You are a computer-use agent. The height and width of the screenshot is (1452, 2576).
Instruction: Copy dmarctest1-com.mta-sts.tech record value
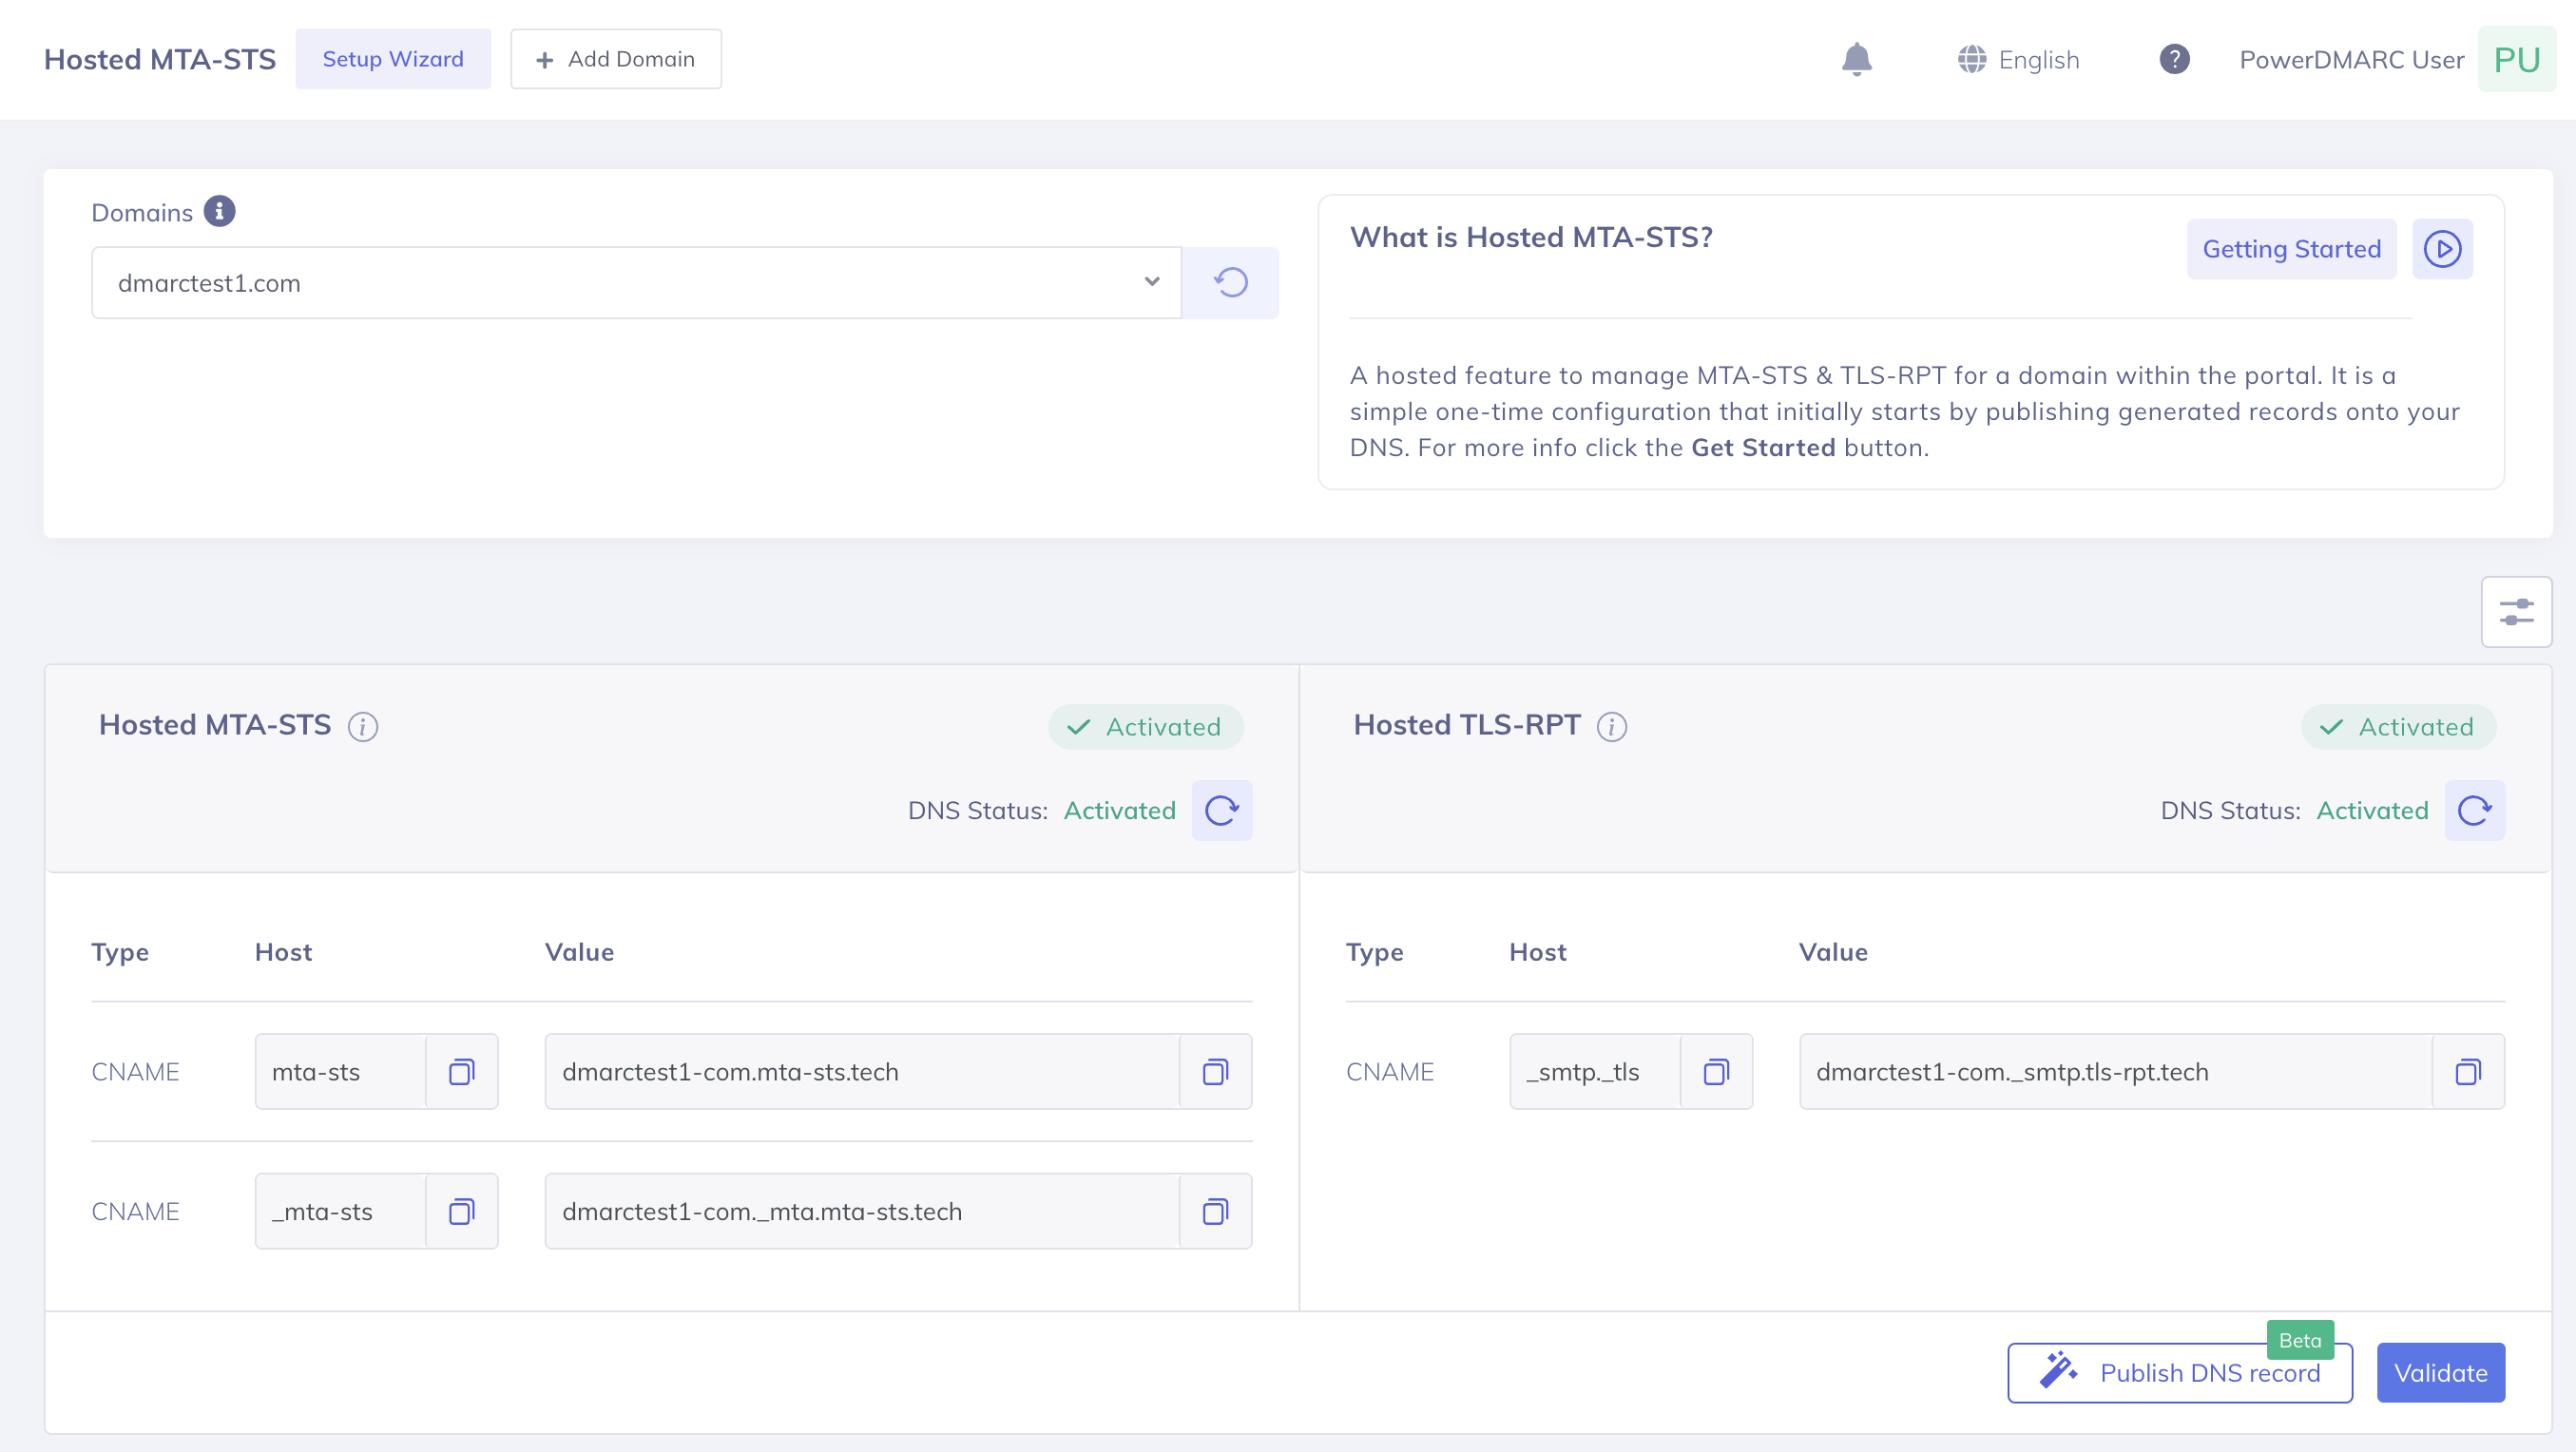coord(1215,1072)
